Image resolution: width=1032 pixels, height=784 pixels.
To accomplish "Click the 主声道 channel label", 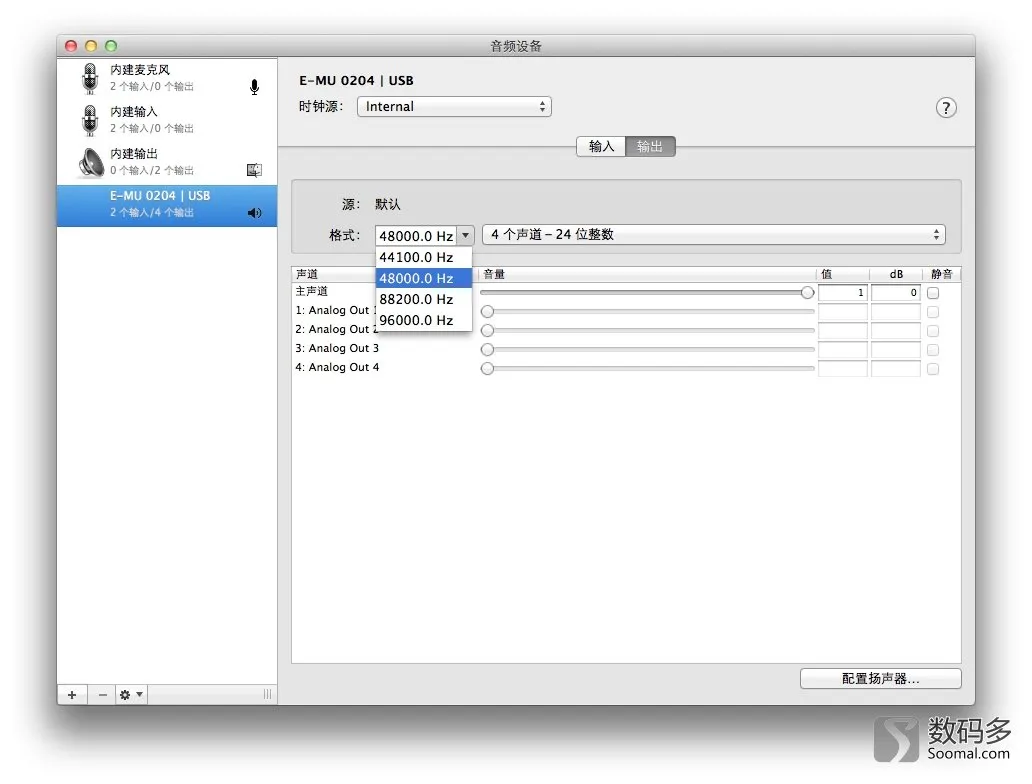I will click(311, 291).
